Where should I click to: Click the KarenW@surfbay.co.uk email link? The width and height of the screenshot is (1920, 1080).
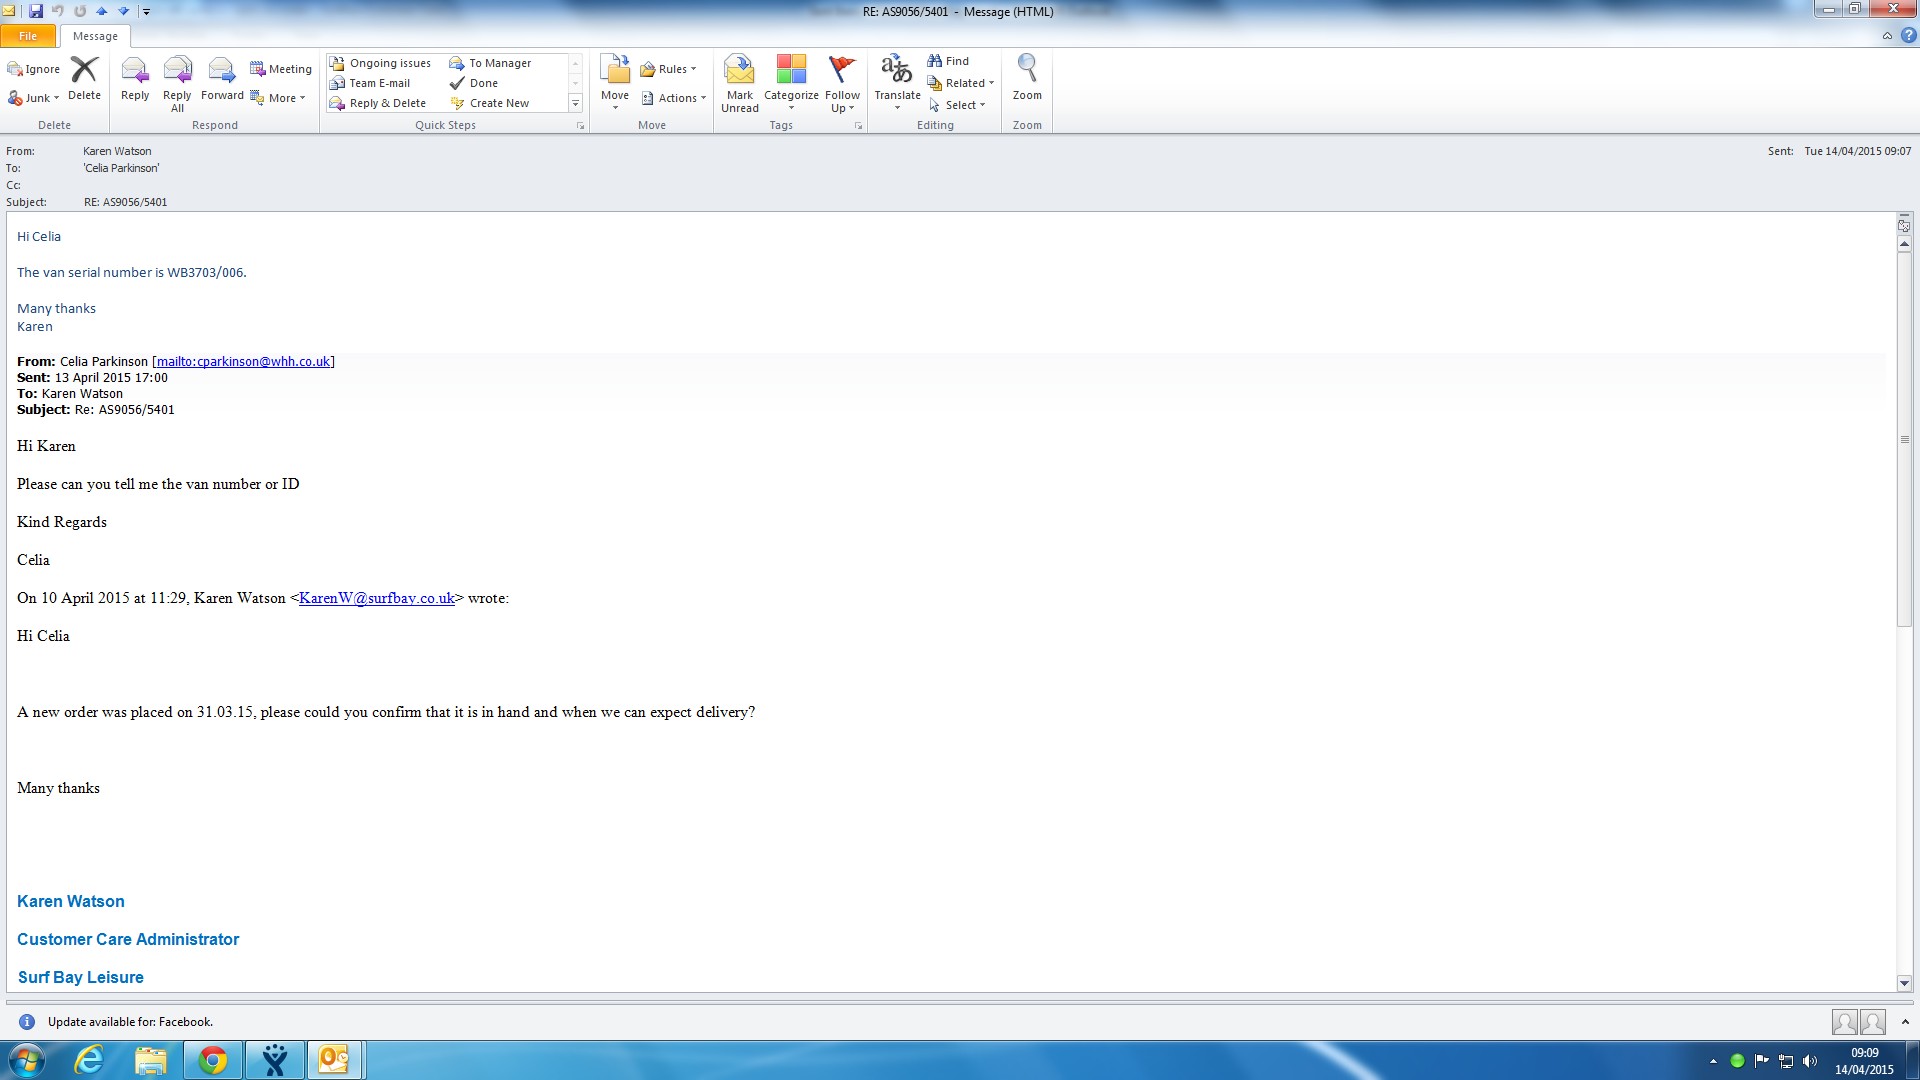tap(376, 598)
